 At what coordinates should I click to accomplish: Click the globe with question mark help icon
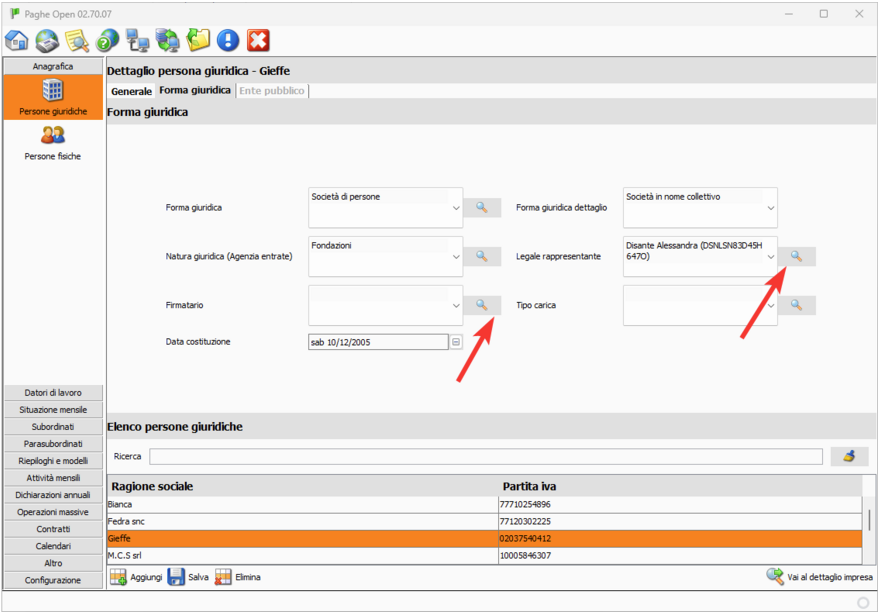(107, 40)
